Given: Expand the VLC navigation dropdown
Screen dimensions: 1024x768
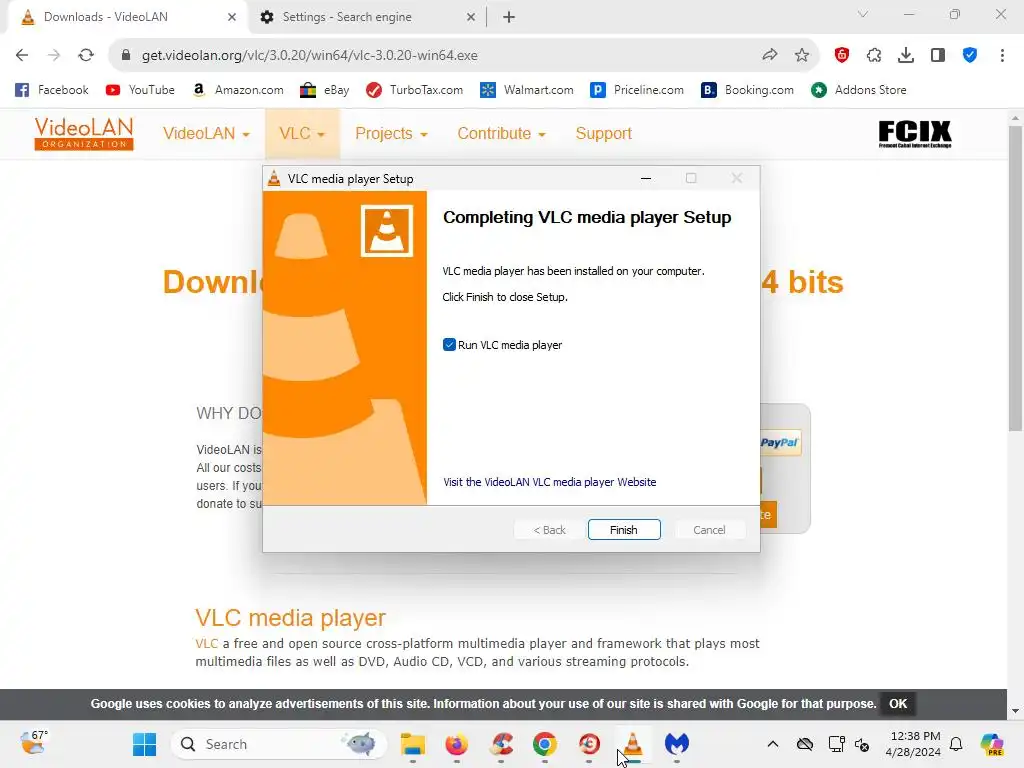Looking at the screenshot, I should (x=302, y=134).
